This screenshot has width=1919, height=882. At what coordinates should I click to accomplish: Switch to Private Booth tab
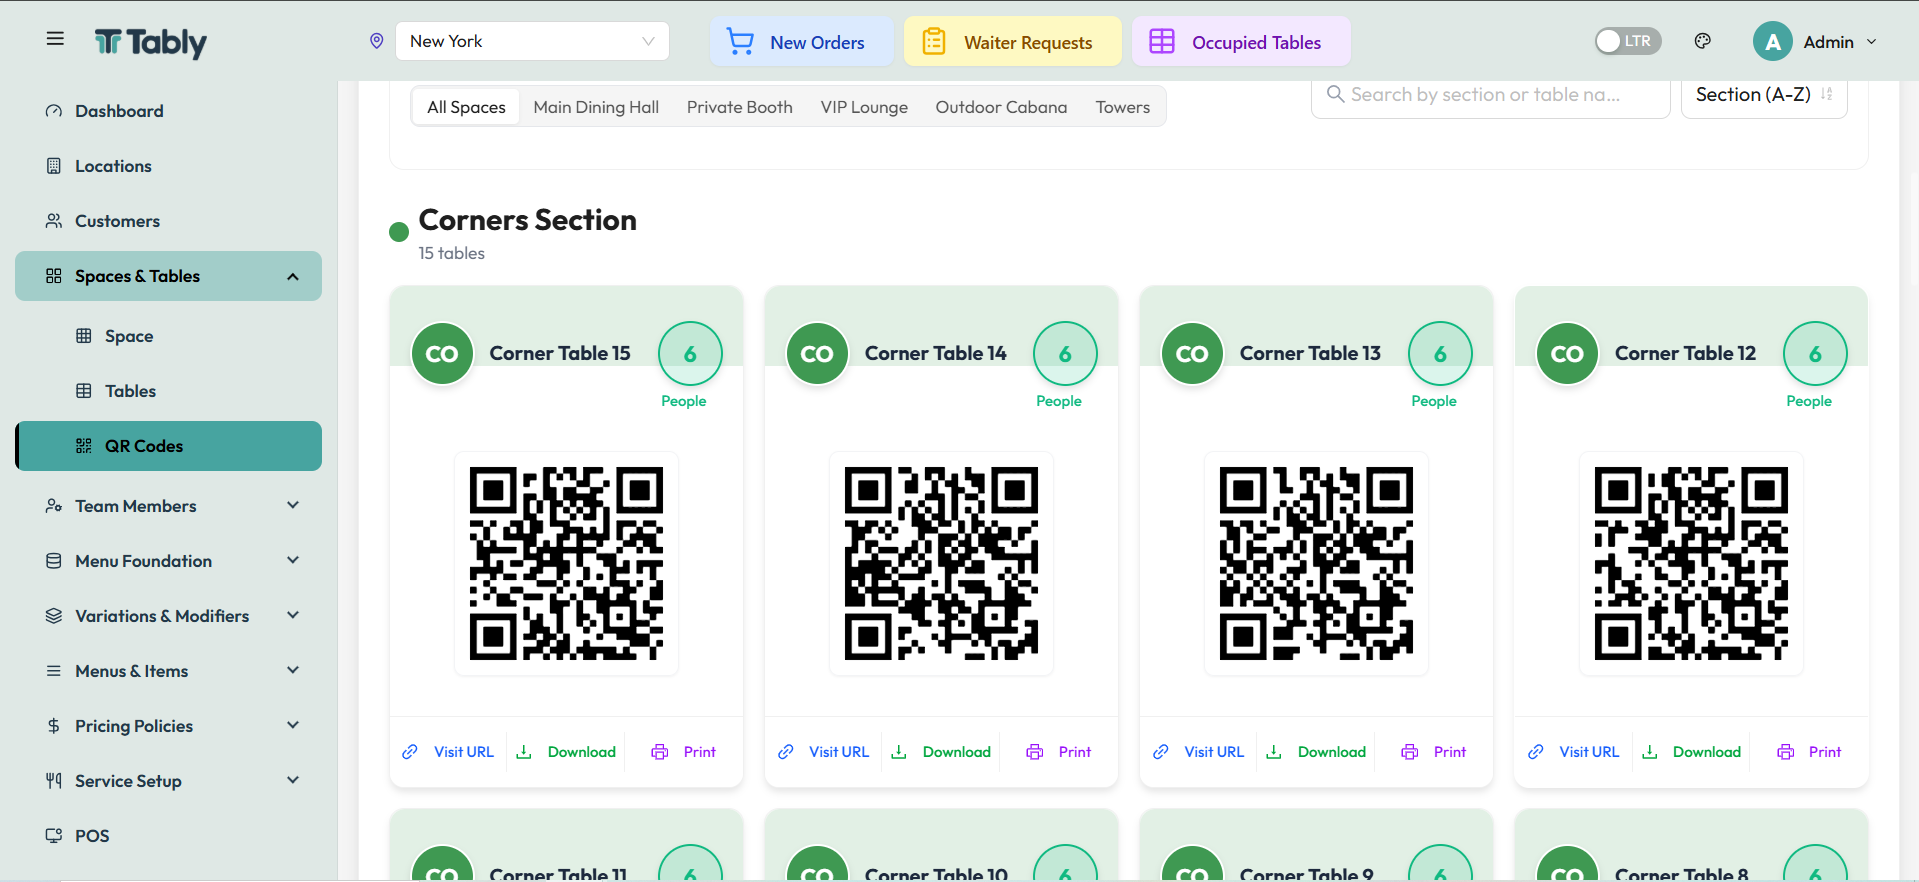click(740, 107)
